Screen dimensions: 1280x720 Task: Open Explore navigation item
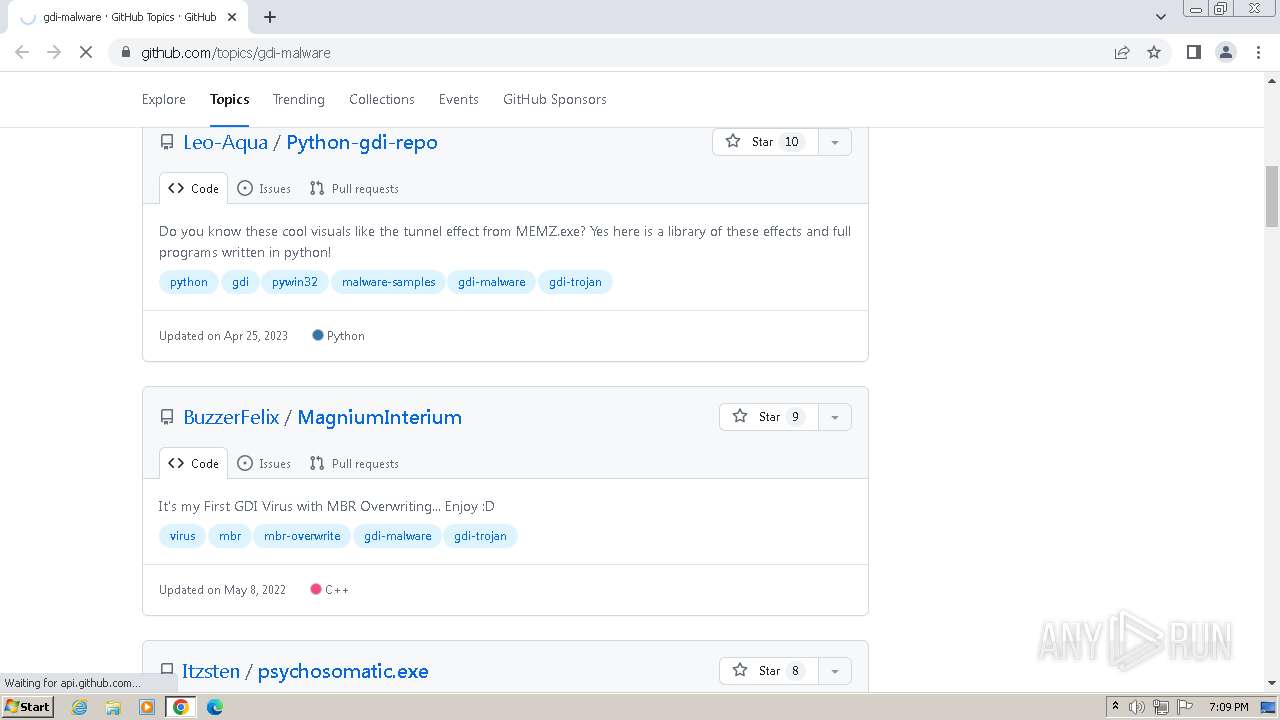coord(164,99)
